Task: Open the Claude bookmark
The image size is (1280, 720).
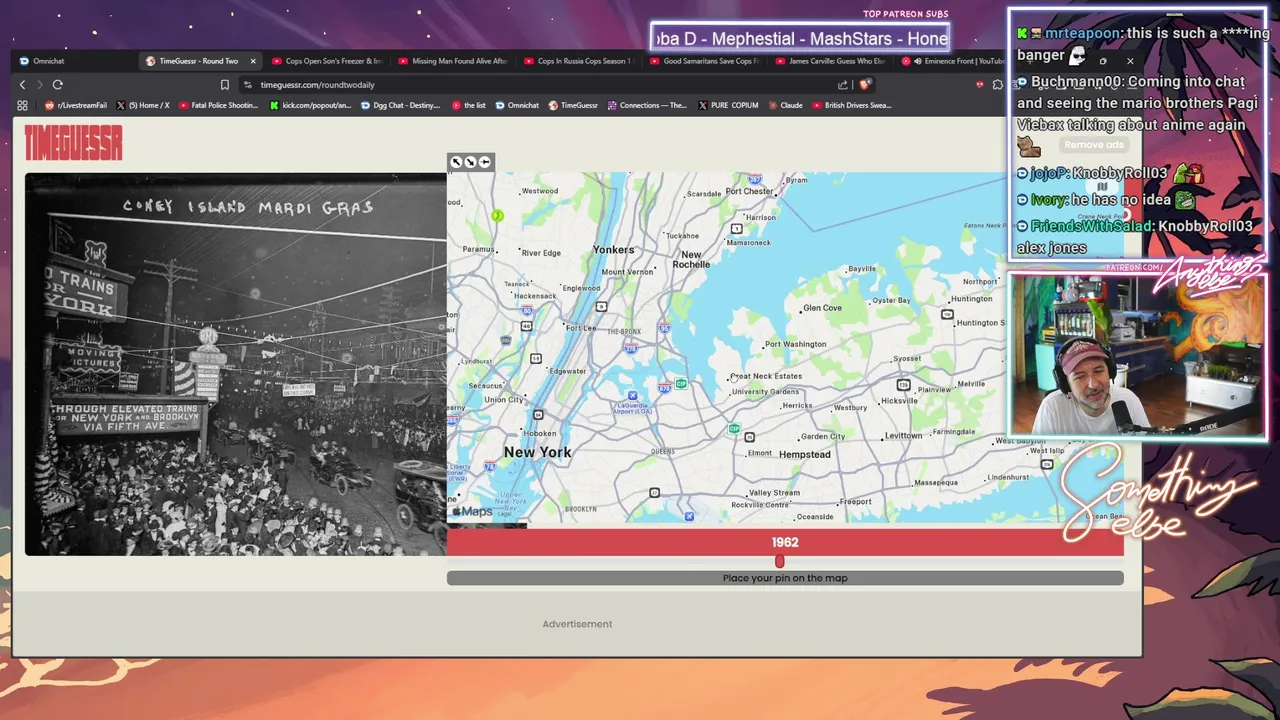Action: (x=785, y=105)
